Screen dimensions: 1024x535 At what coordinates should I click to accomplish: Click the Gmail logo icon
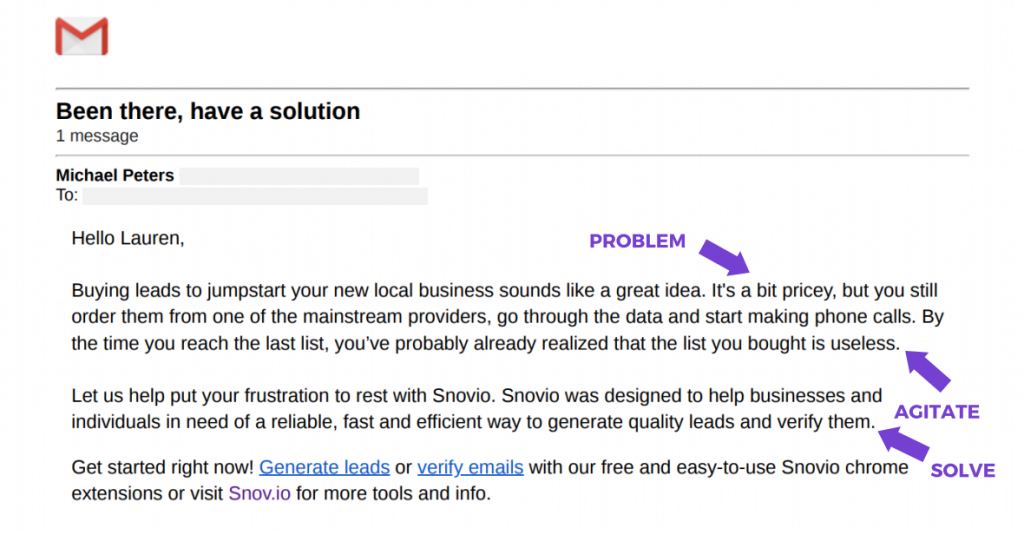[x=82, y=37]
